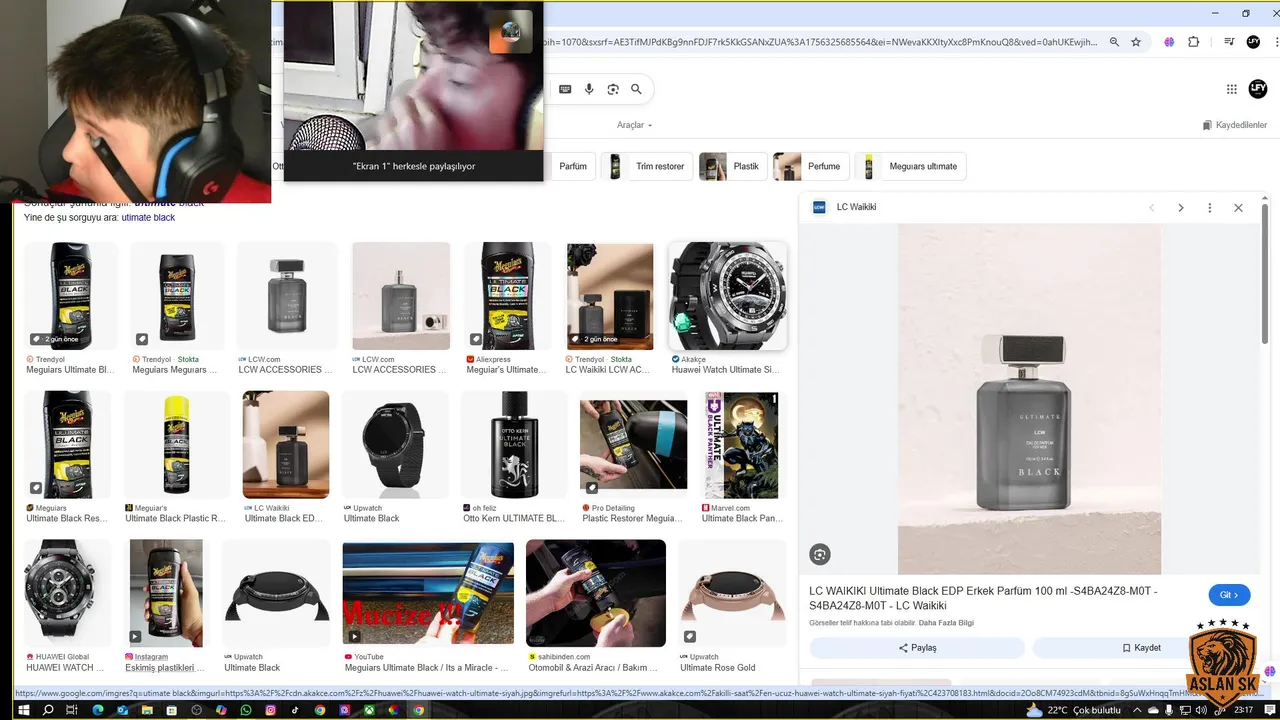
Task: Select the Plastik filter chip
Action: coord(733,166)
